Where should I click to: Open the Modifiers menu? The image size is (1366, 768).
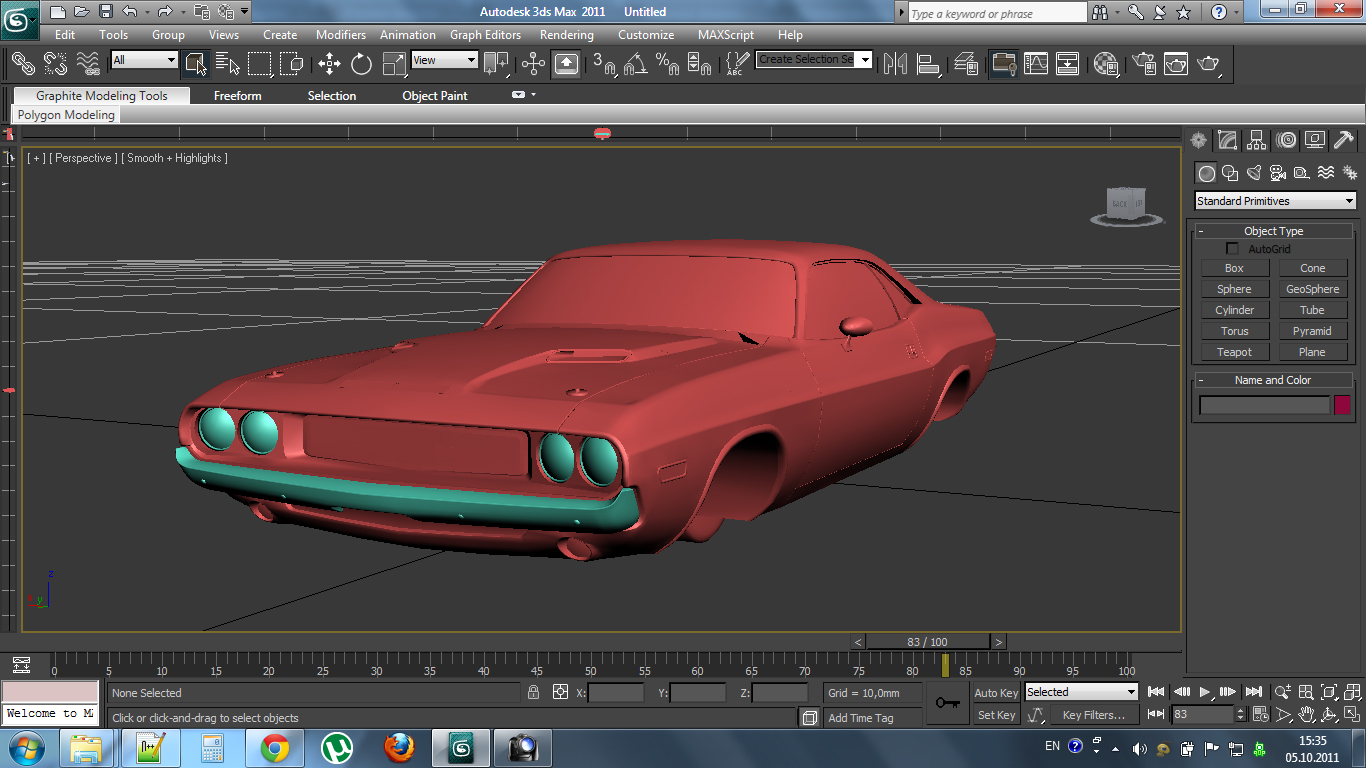340,34
